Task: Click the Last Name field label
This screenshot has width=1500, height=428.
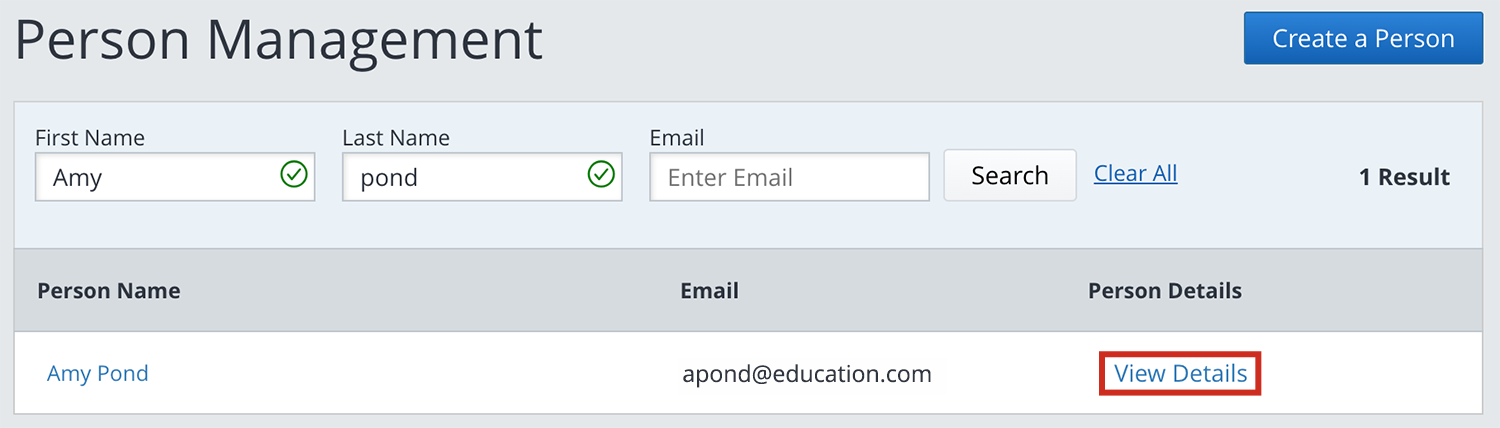Action: pos(396,138)
